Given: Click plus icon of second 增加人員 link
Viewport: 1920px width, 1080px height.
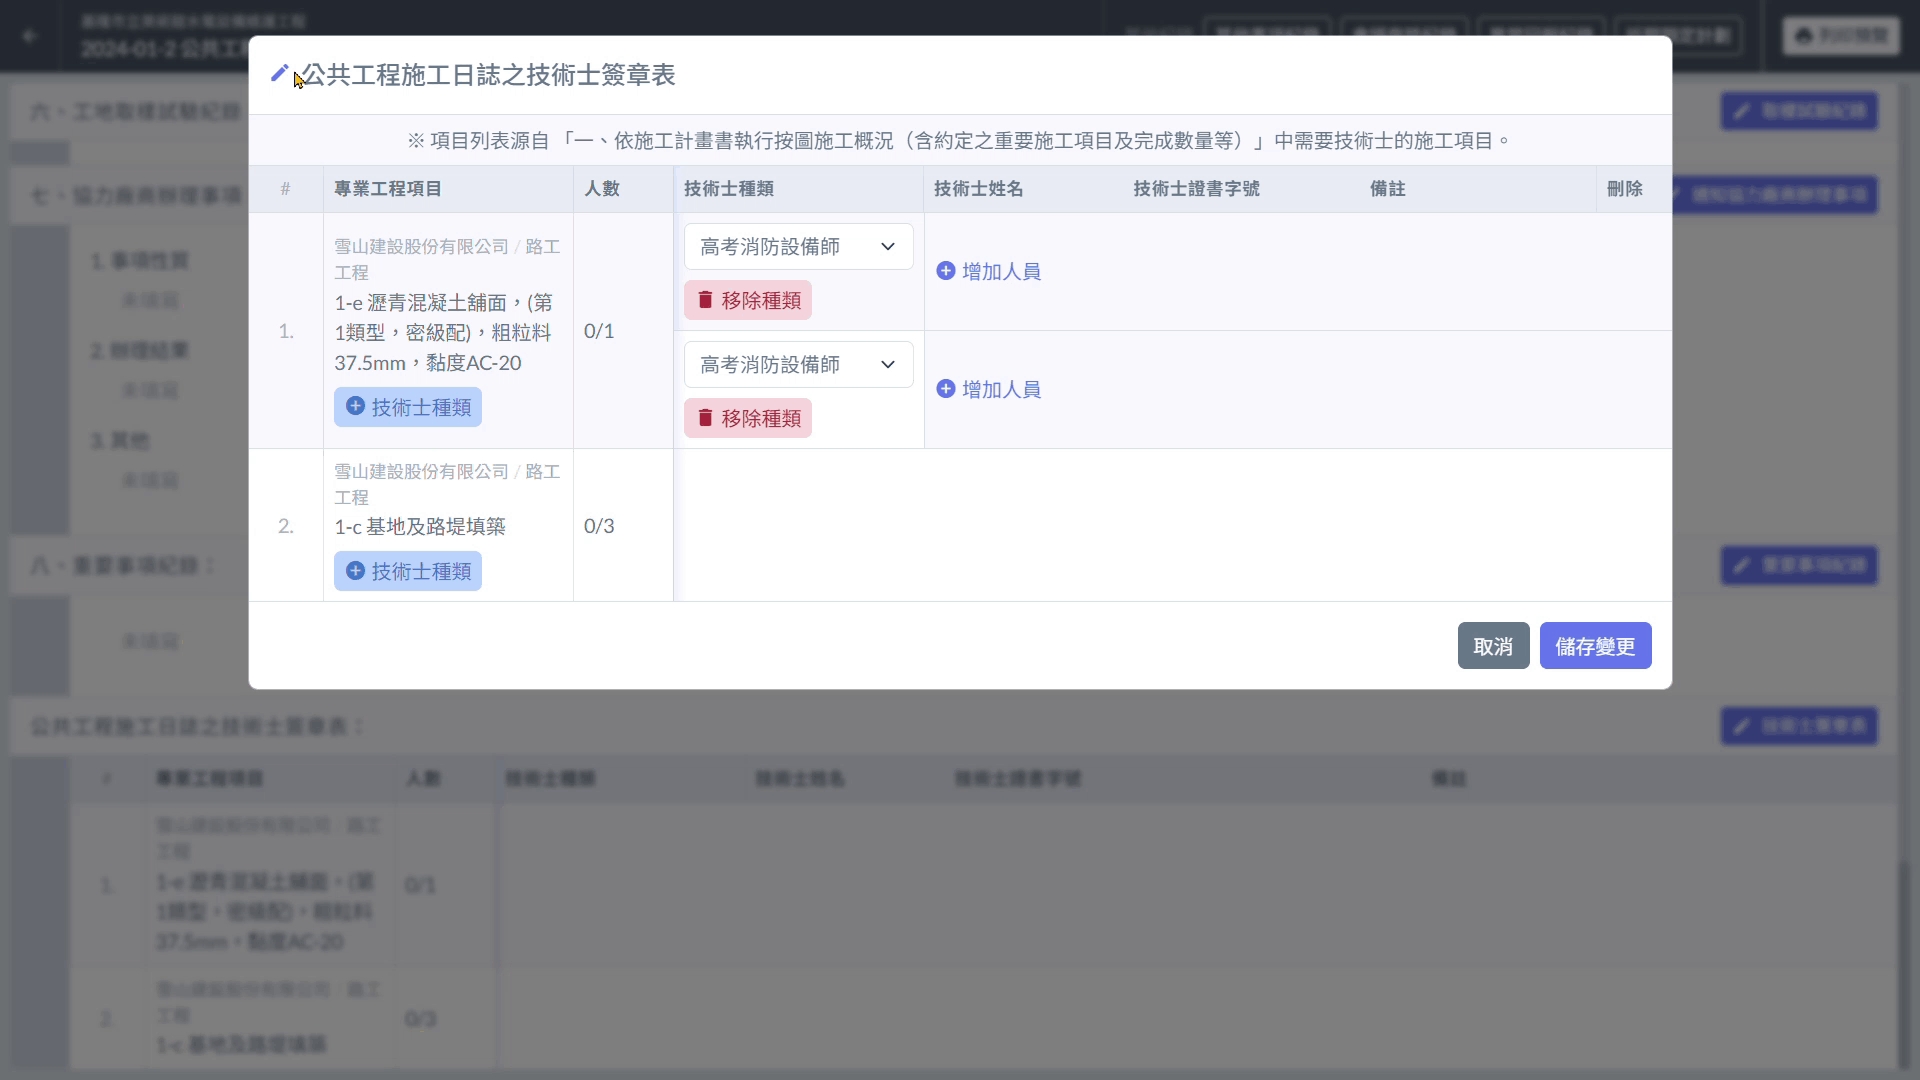Looking at the screenshot, I should (x=945, y=389).
